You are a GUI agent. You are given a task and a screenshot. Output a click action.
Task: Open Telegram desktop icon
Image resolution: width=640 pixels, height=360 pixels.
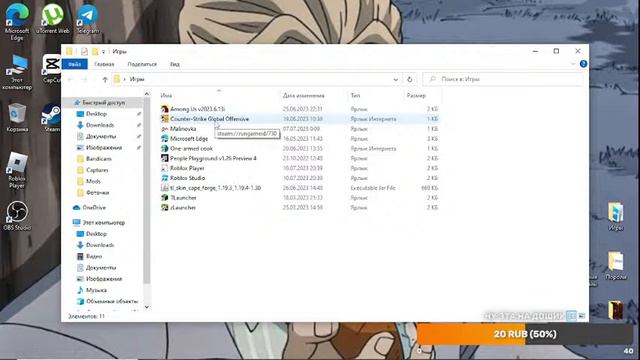87,18
